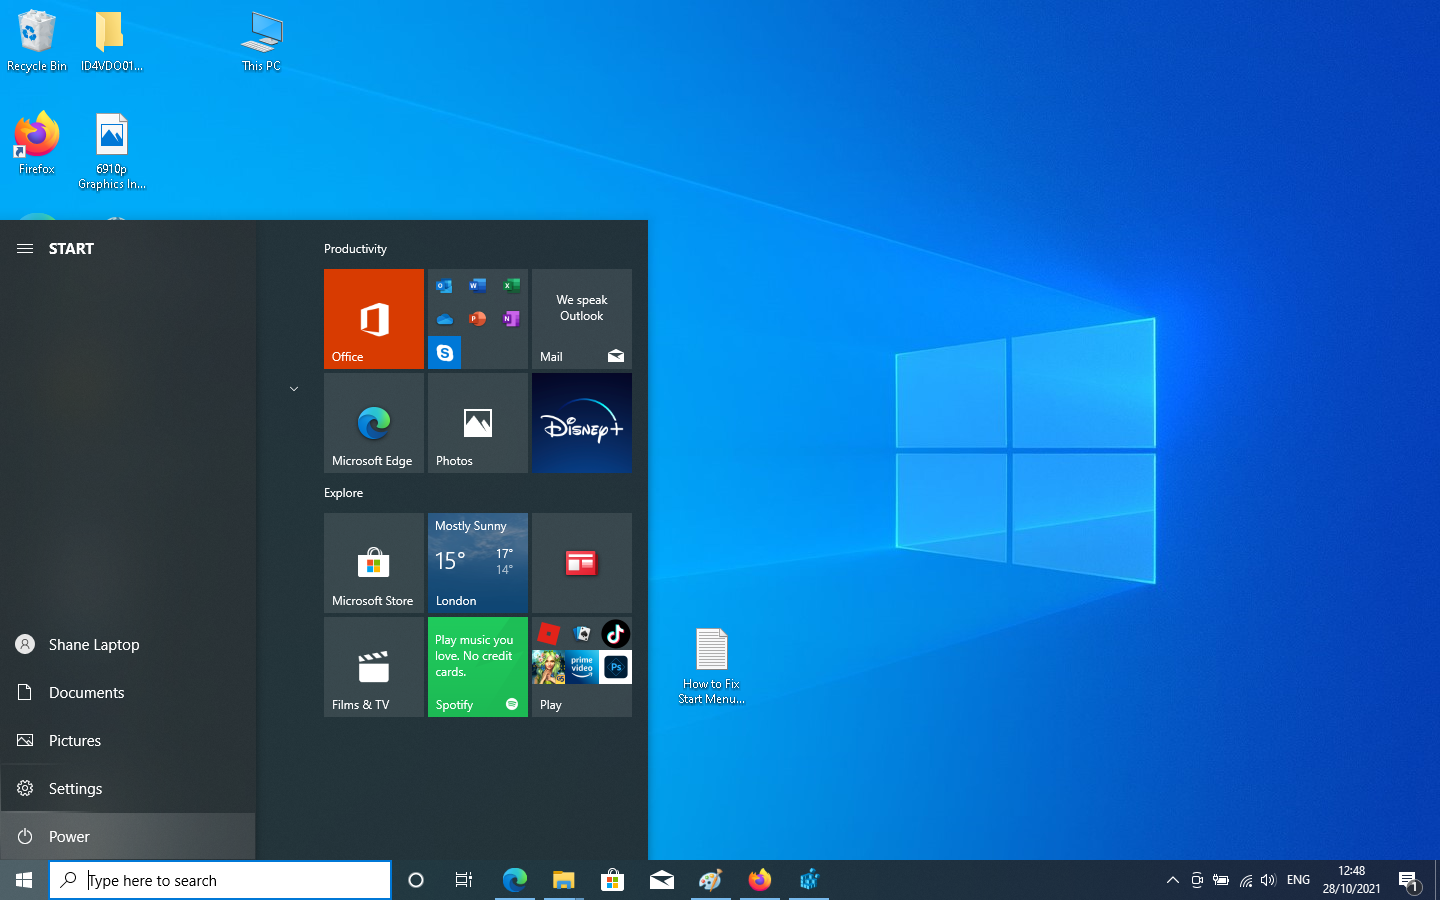Open the Mail tile
Image resolution: width=1440 pixels, height=900 pixels.
[582, 319]
